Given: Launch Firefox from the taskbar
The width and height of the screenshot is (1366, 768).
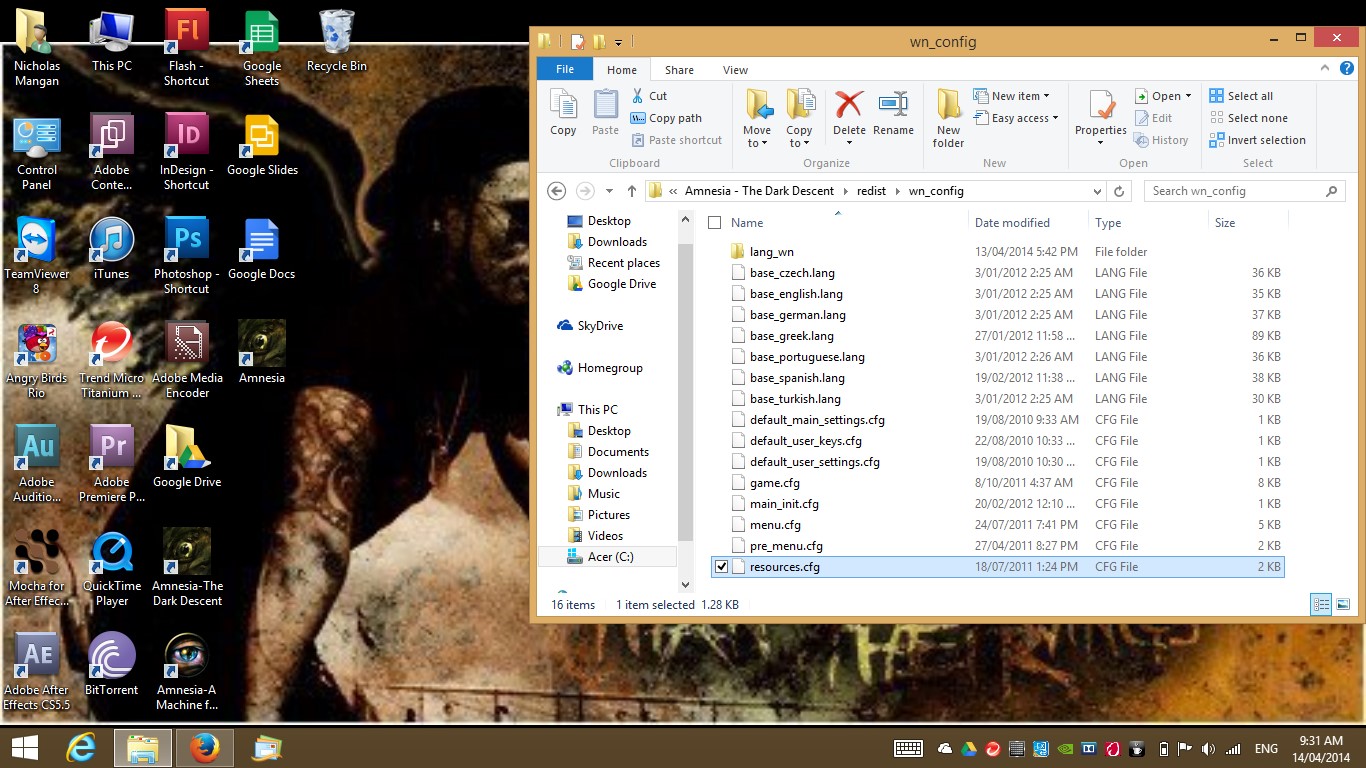Looking at the screenshot, I should [x=205, y=748].
